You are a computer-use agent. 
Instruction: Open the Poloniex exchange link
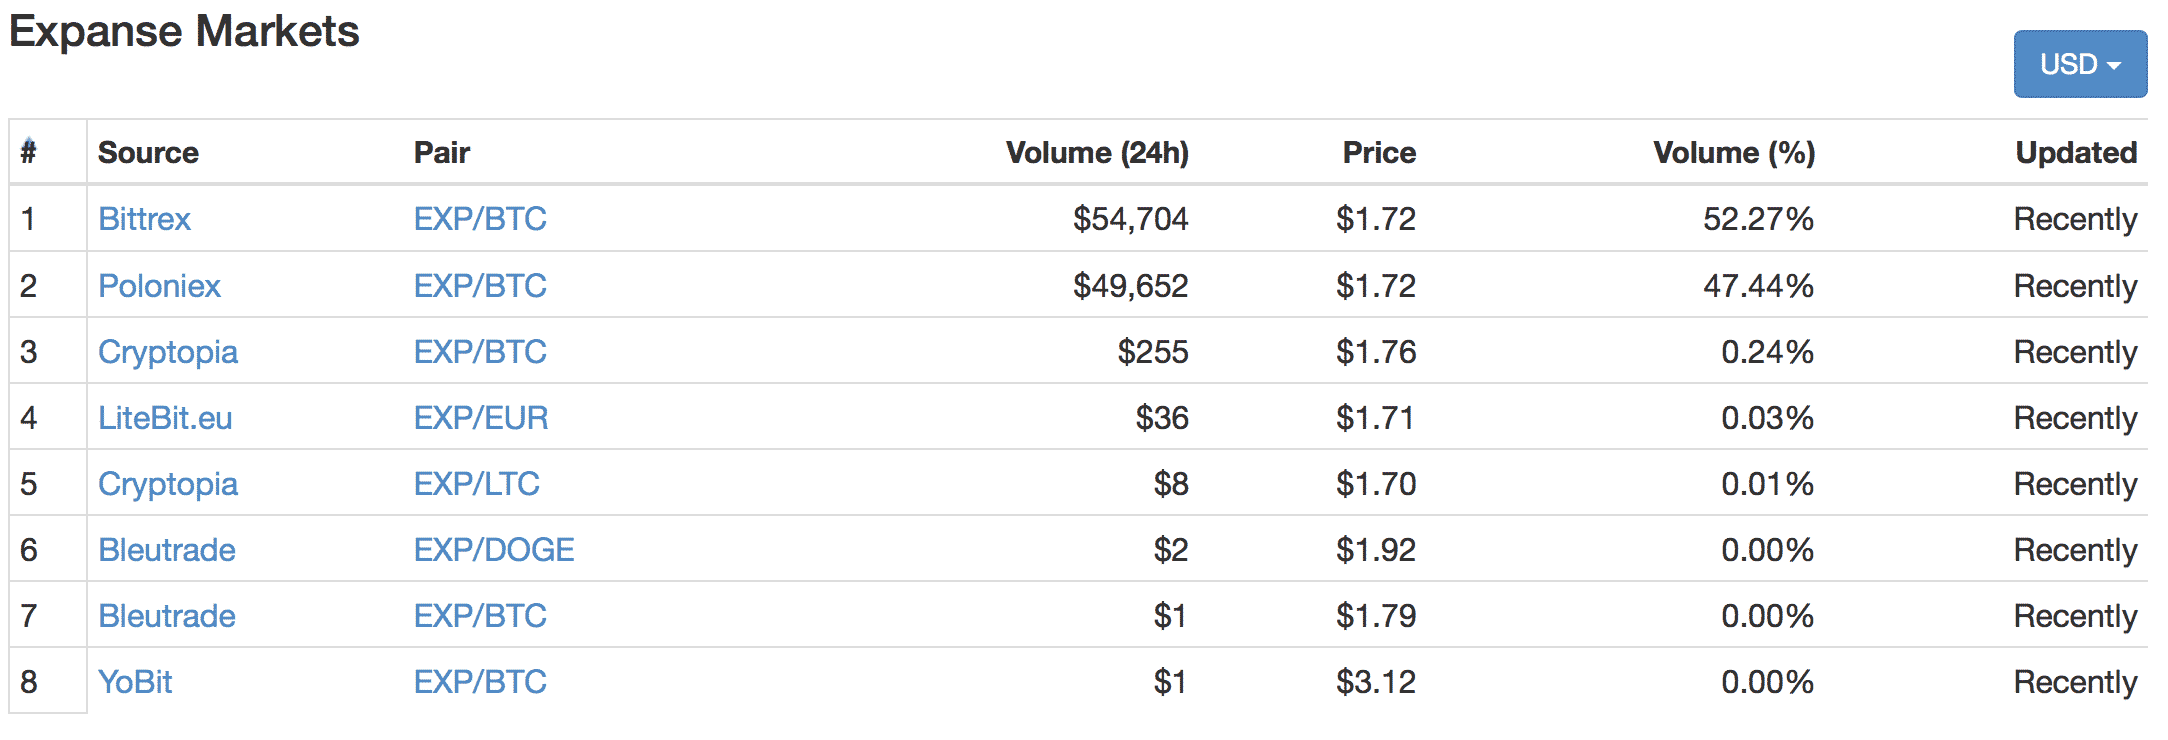pyautogui.click(x=159, y=286)
